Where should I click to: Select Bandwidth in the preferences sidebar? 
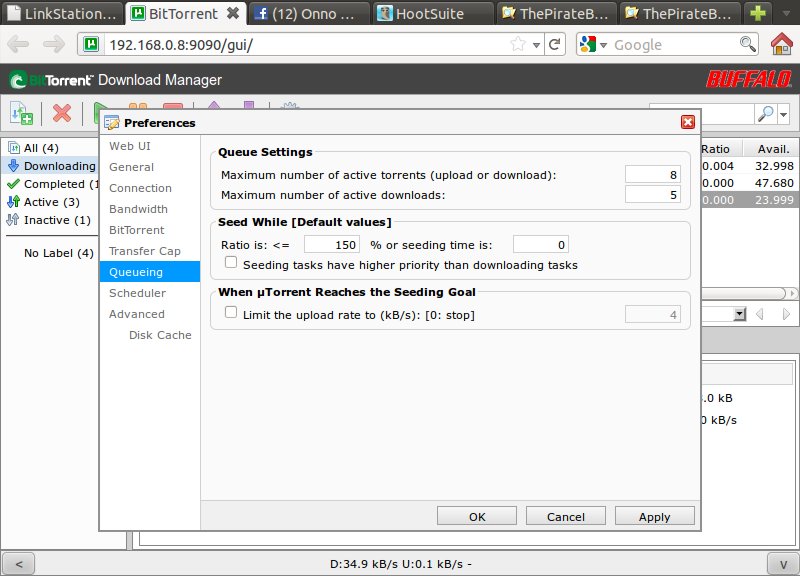(138, 209)
